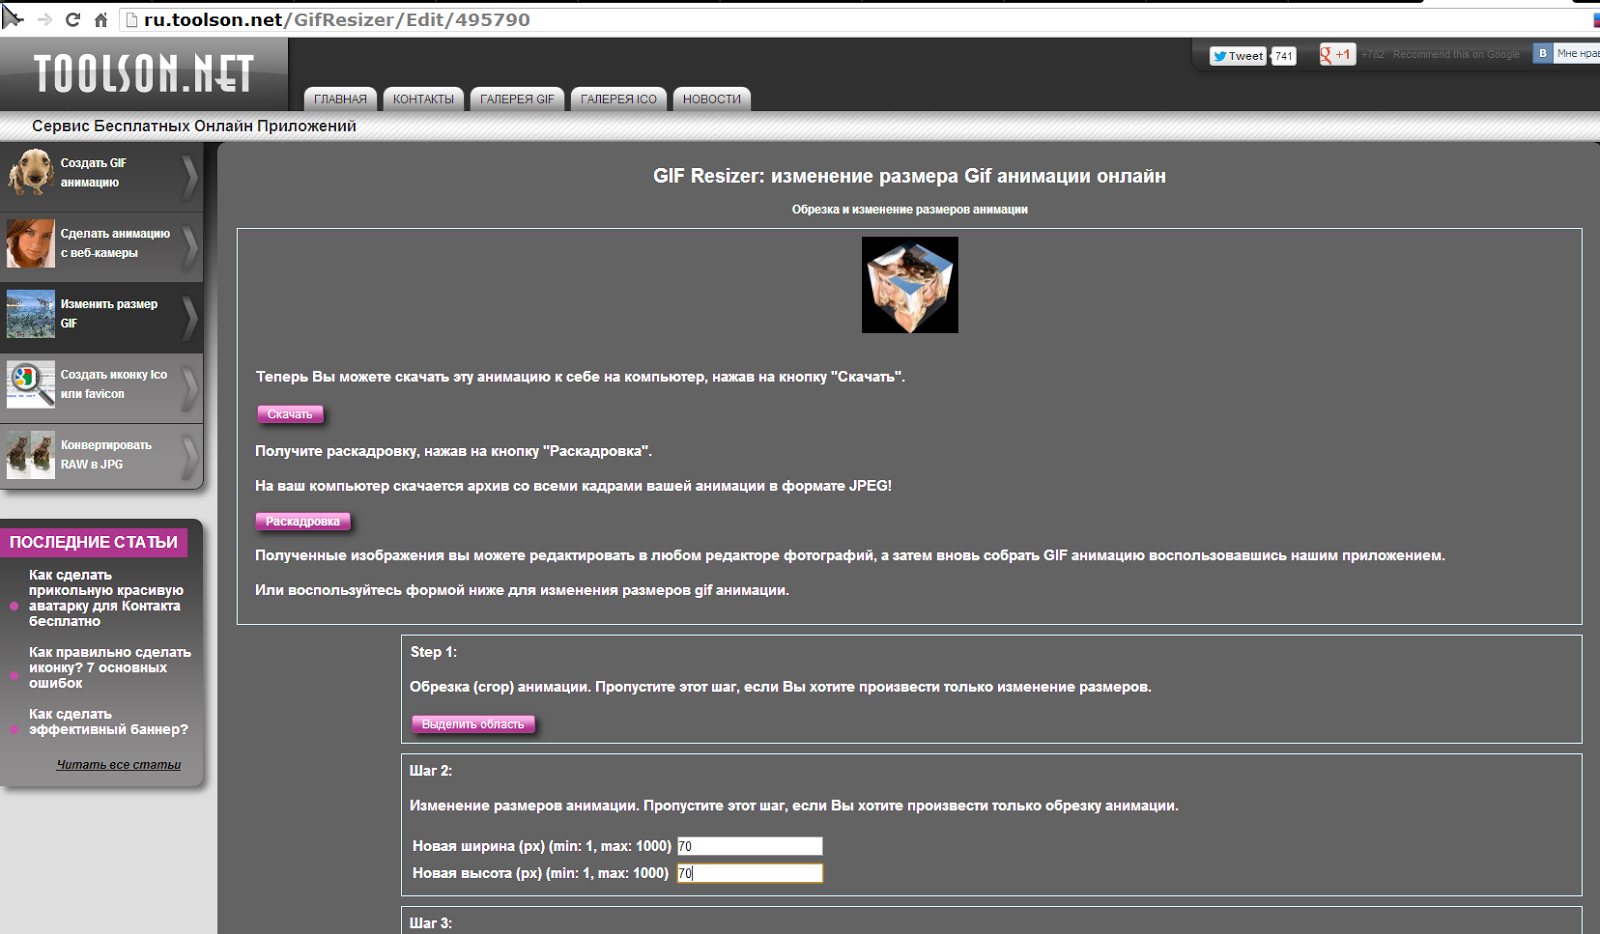Viewport: 1600px width, 934px height.
Task: Open the НОВОСТИ tab
Action: coord(711,99)
